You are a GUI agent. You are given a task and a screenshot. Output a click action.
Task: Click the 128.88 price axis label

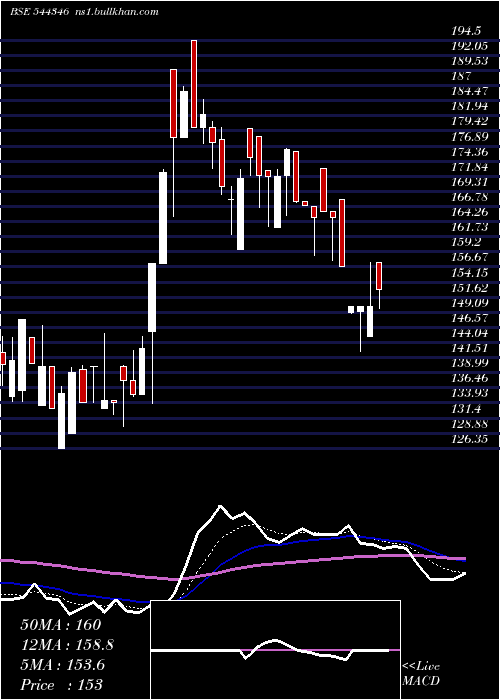(469, 423)
